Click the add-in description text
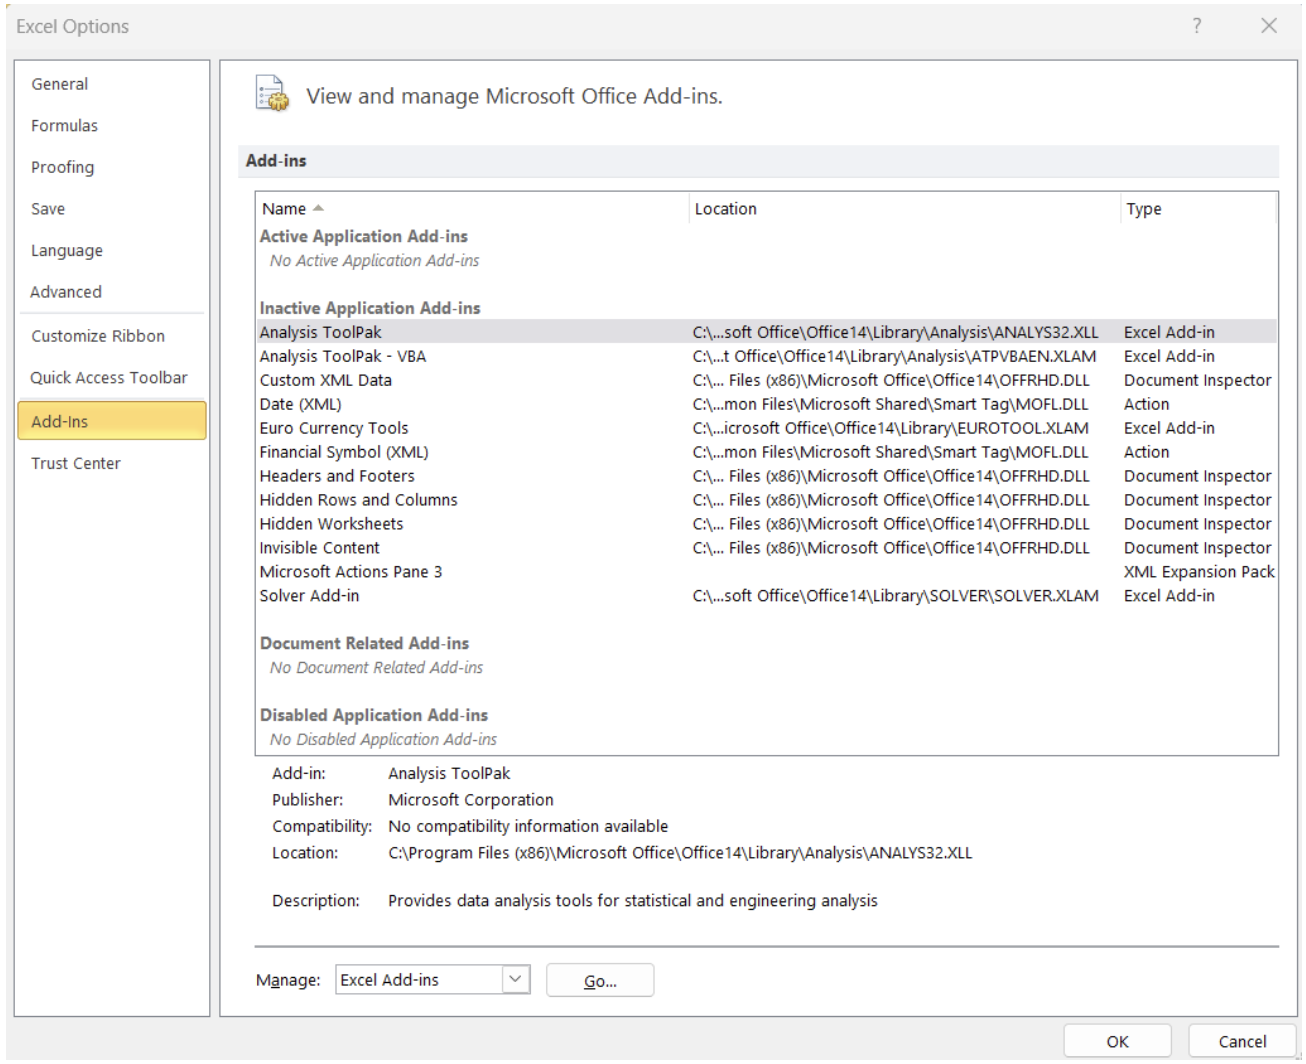Viewport: 1306px width, 1064px height. [x=633, y=901]
